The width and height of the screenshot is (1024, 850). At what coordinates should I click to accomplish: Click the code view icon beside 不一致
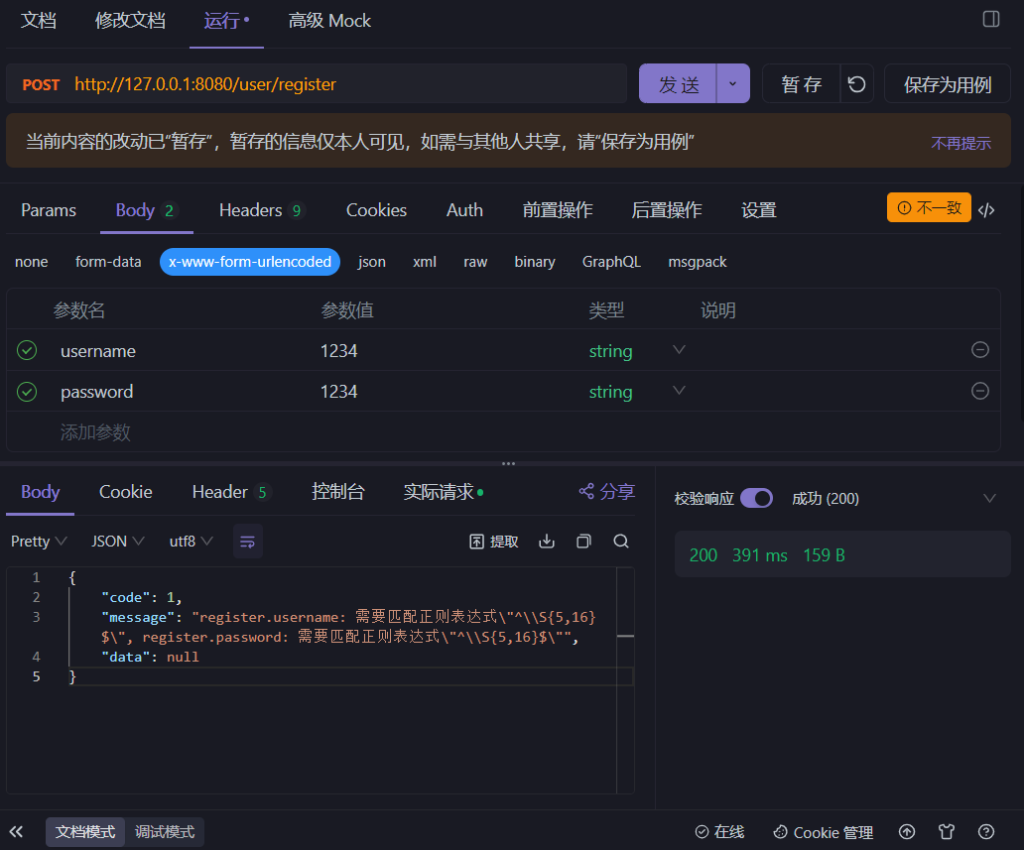point(986,210)
